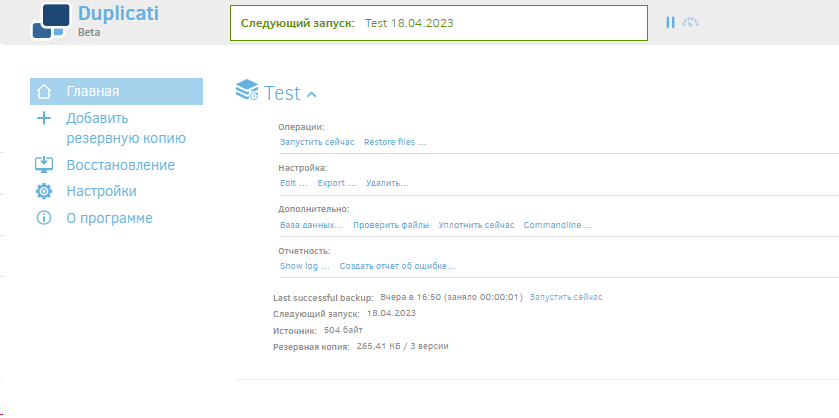Click the house icon for Главная
The image size is (839, 418).
[x=43, y=92]
